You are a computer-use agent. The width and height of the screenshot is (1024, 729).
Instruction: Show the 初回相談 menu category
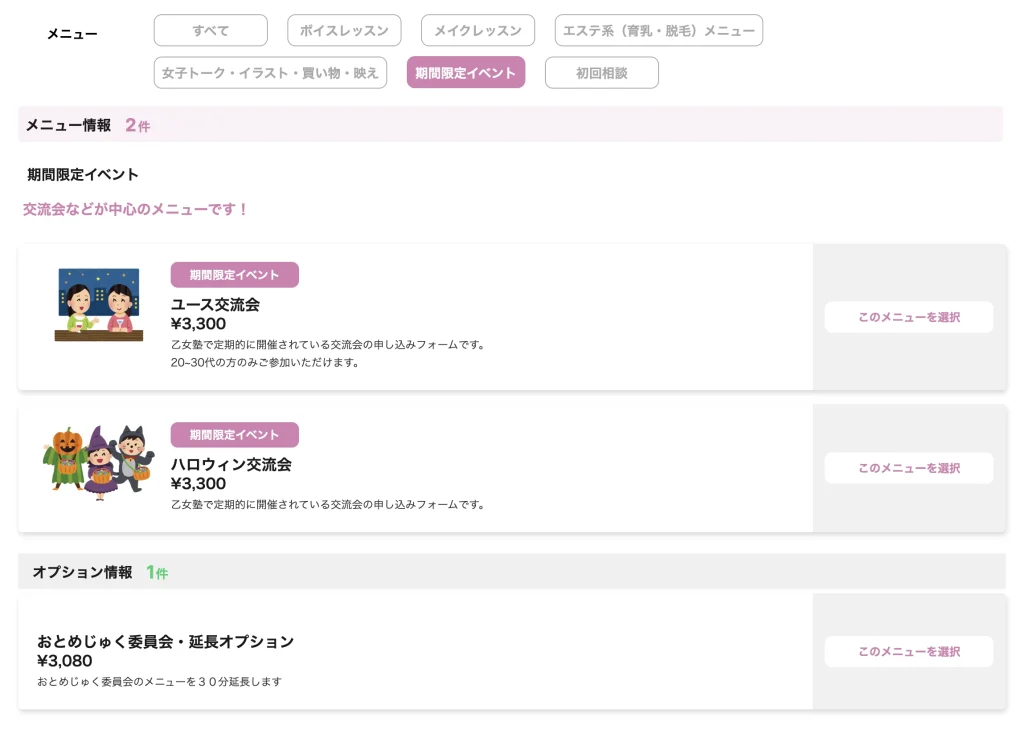[x=601, y=73]
